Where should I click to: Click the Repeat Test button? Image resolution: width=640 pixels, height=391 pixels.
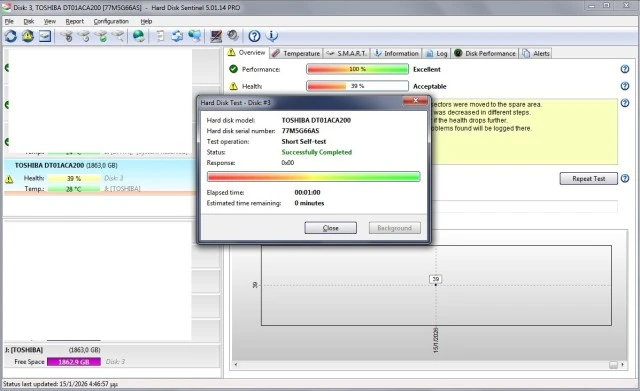[x=589, y=178]
